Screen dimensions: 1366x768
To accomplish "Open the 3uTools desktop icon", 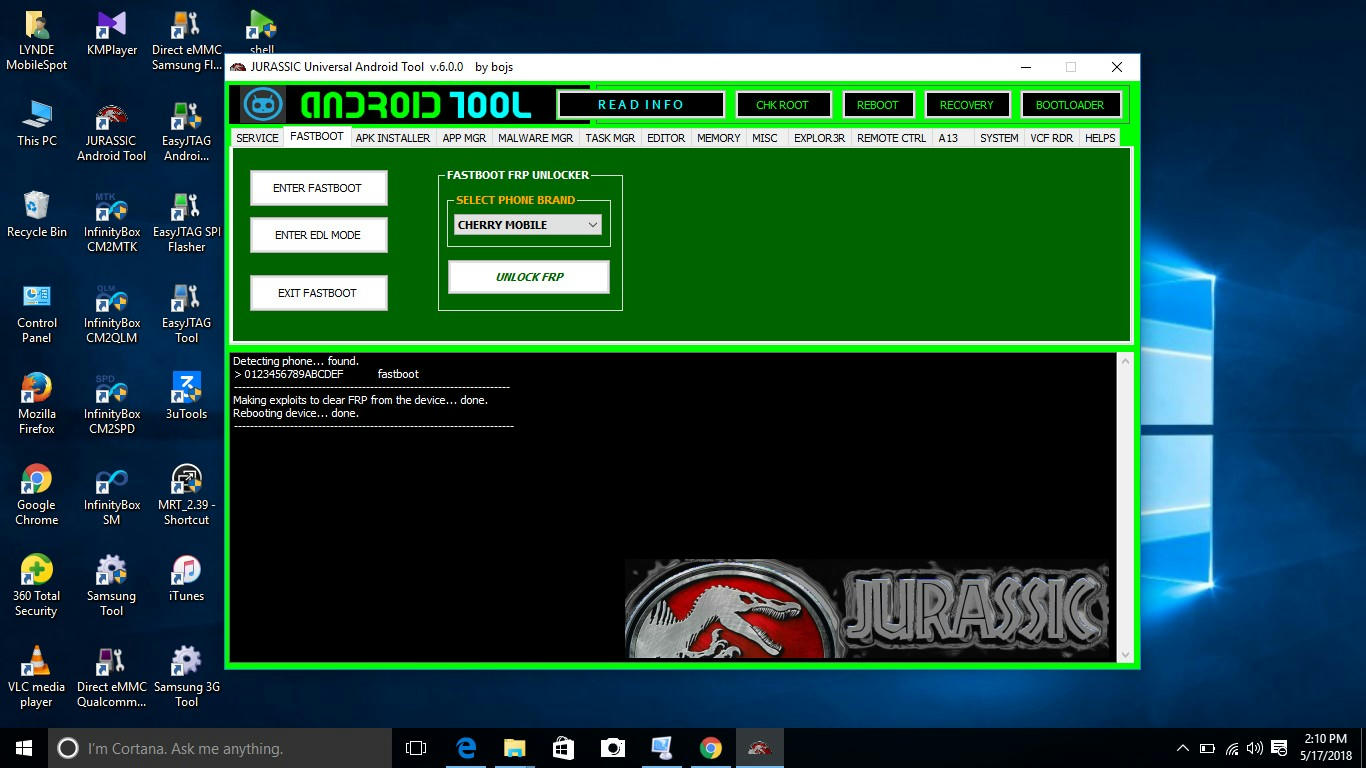I will tap(186, 395).
